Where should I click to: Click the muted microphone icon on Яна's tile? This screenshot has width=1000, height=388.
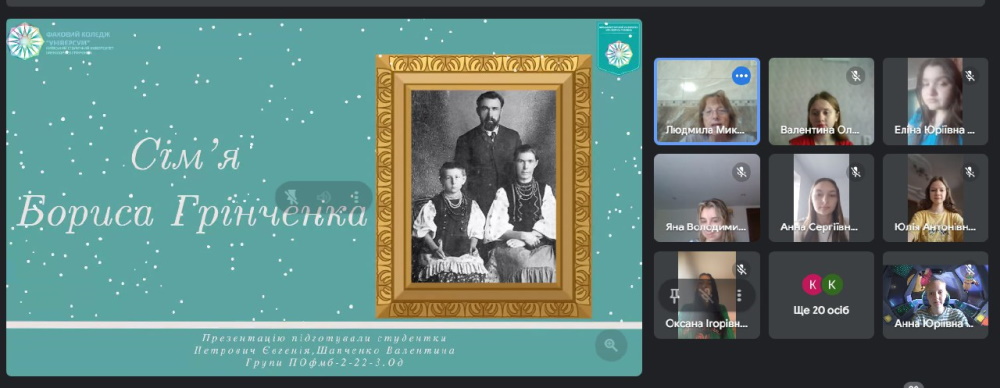(x=740, y=172)
